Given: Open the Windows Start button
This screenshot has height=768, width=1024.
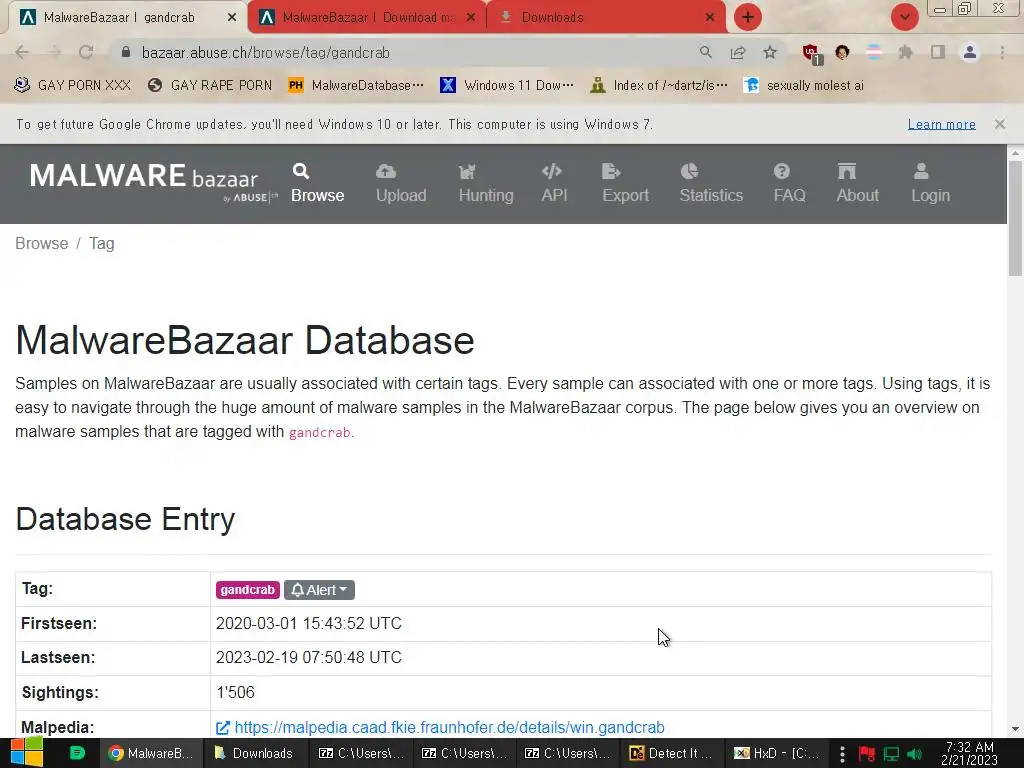Looking at the screenshot, I should click(26, 753).
